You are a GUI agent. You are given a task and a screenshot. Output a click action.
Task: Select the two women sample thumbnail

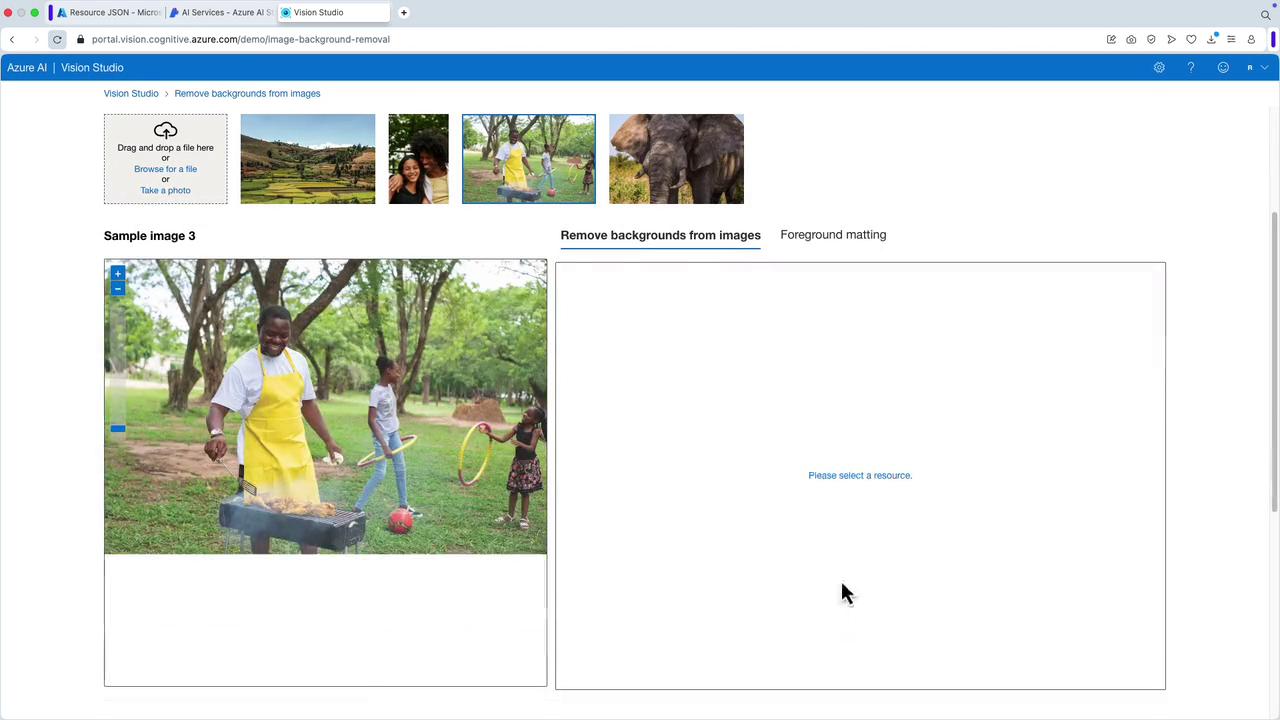coord(418,159)
